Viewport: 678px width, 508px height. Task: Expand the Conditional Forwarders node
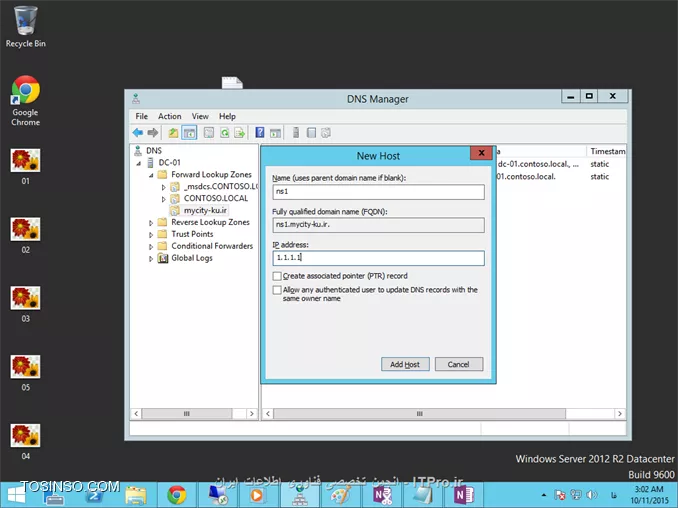pos(151,247)
